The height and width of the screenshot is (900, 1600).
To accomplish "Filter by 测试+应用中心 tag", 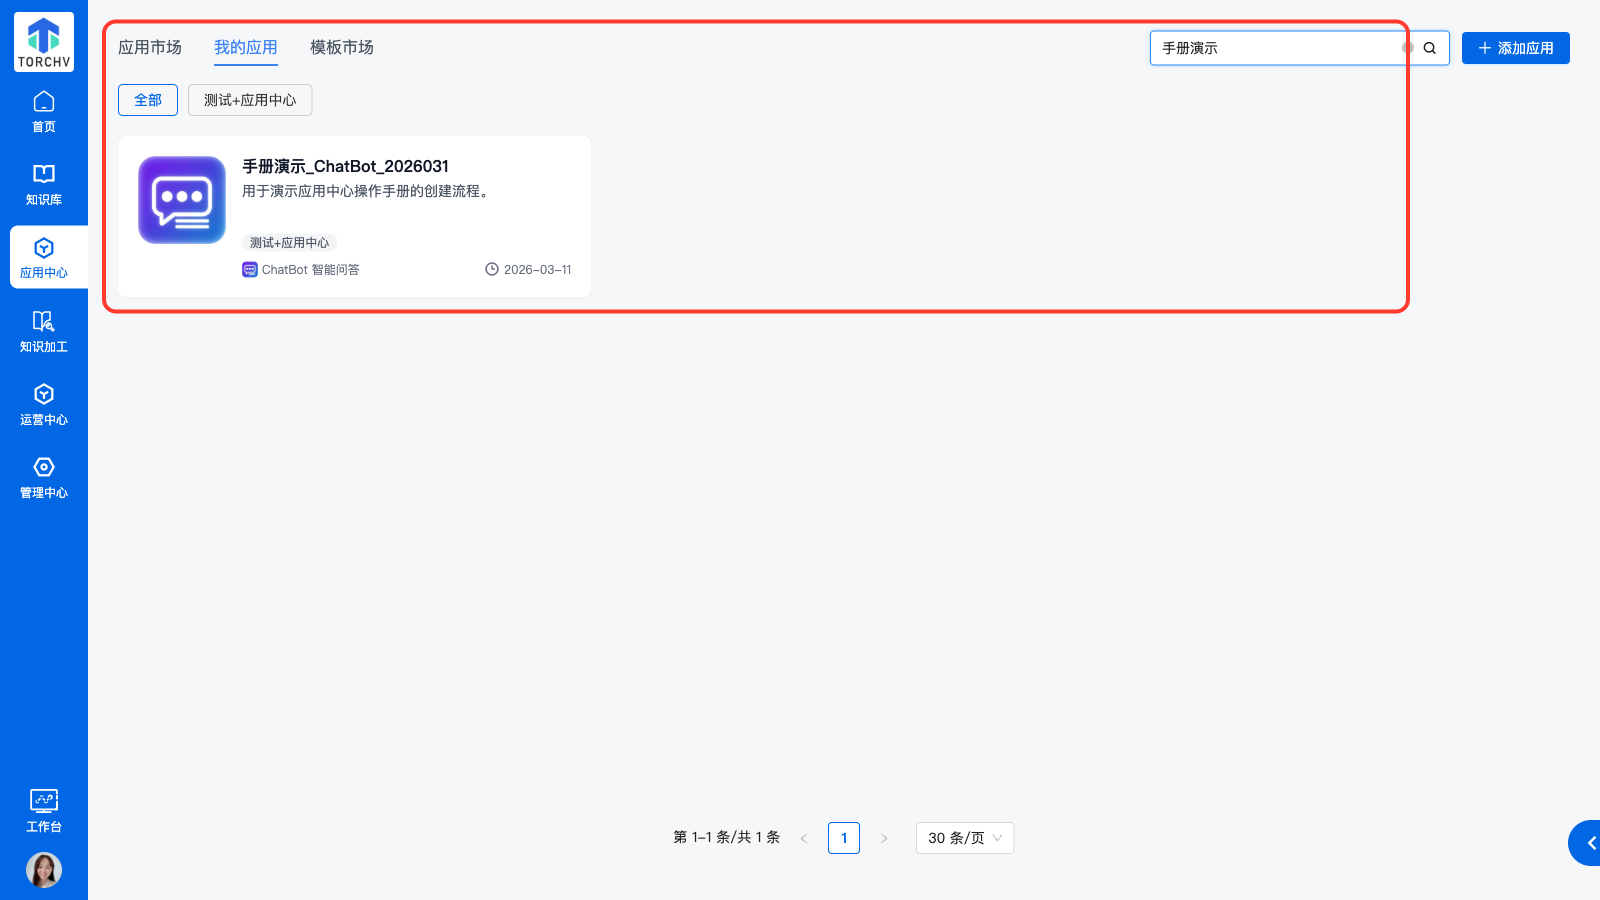I will (250, 100).
